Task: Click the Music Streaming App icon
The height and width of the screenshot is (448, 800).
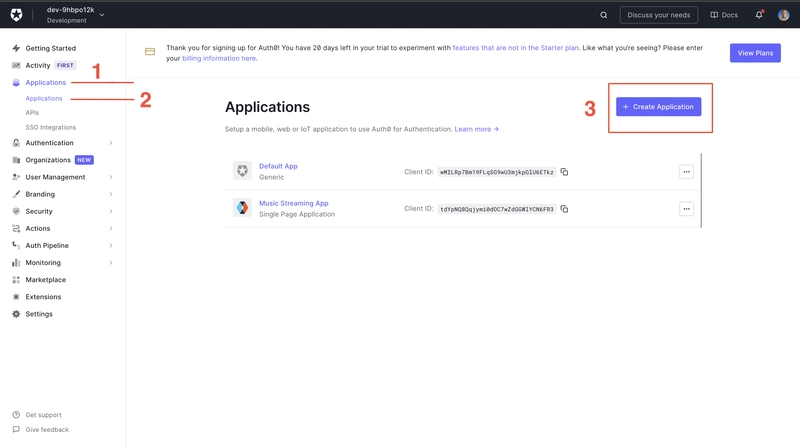Action: coord(242,208)
